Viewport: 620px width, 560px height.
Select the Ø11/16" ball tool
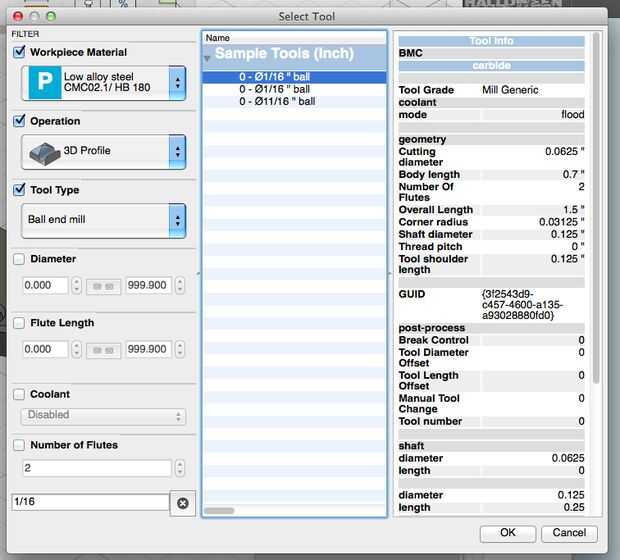coord(294,101)
